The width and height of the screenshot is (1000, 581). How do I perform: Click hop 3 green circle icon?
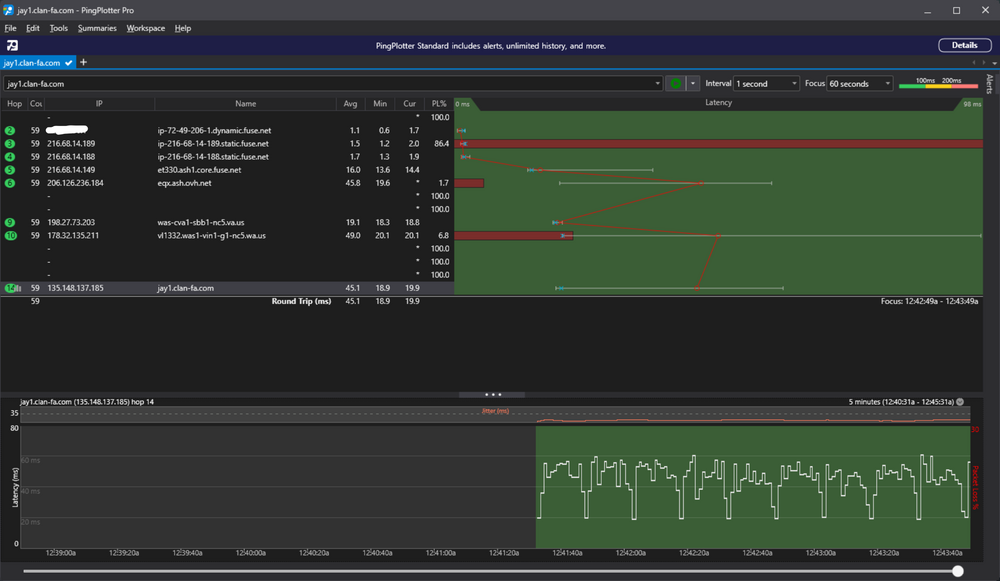pyautogui.click(x=10, y=143)
